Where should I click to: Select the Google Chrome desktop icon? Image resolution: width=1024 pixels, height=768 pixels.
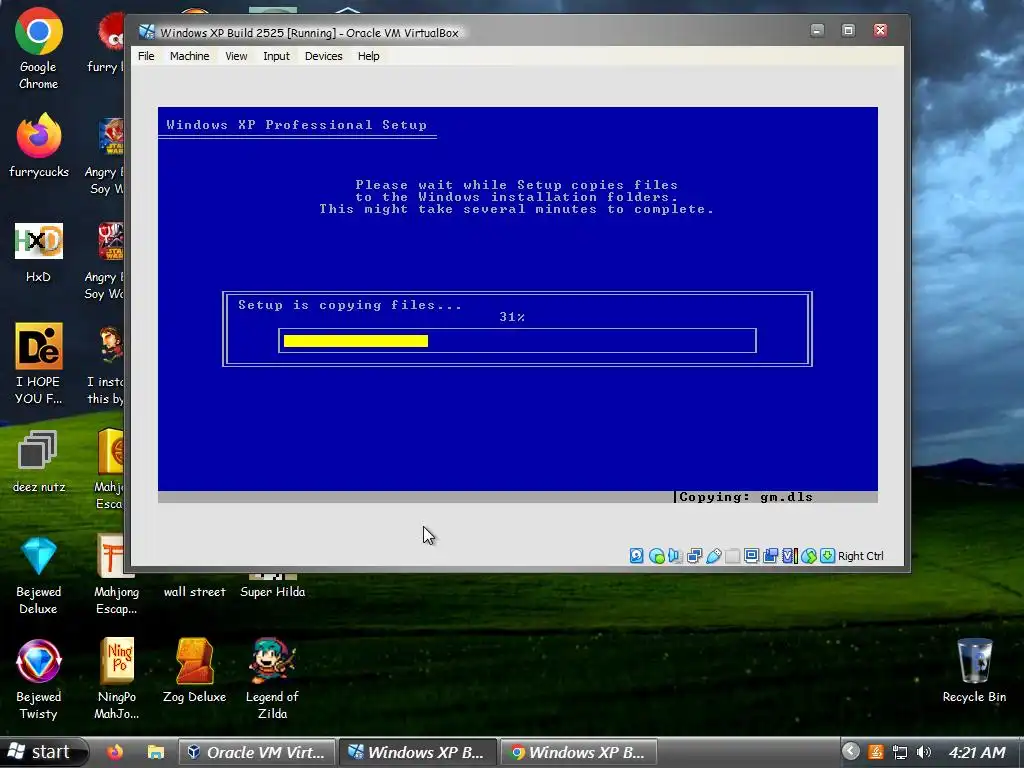[39, 49]
